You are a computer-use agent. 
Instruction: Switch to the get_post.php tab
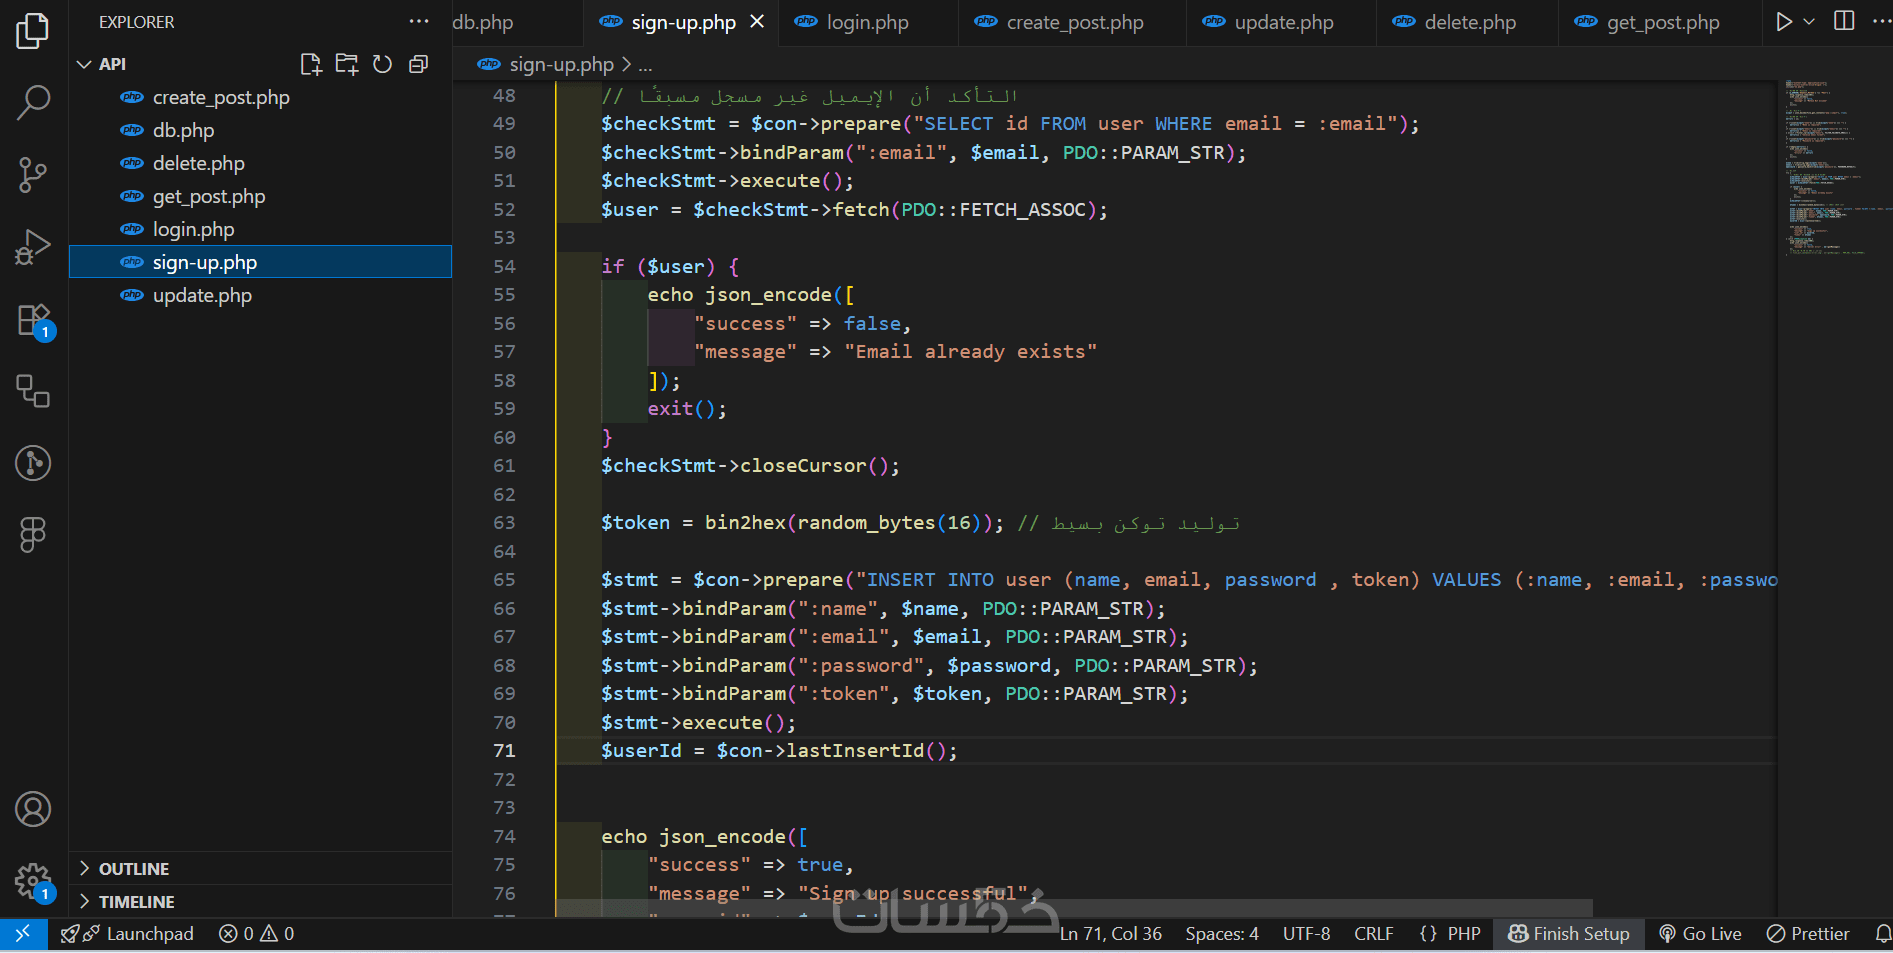(1662, 22)
